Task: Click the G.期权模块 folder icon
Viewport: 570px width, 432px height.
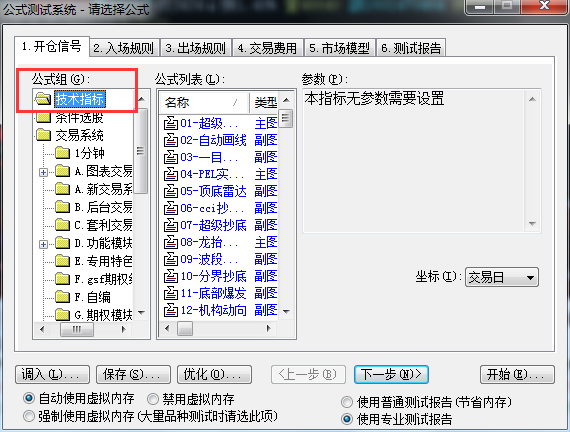Action: (63, 314)
